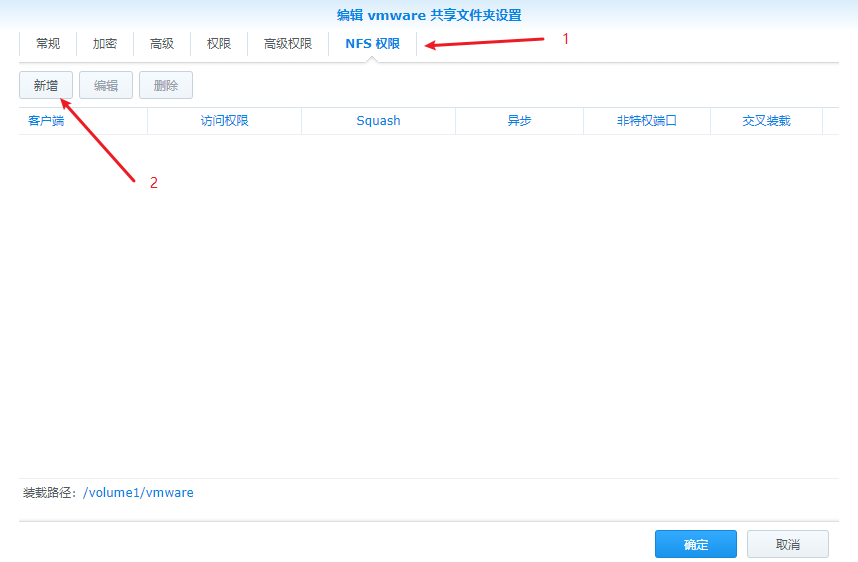Screen dimensions: 858x562
Task: Select the NFS 权限 tab
Action: tap(373, 44)
